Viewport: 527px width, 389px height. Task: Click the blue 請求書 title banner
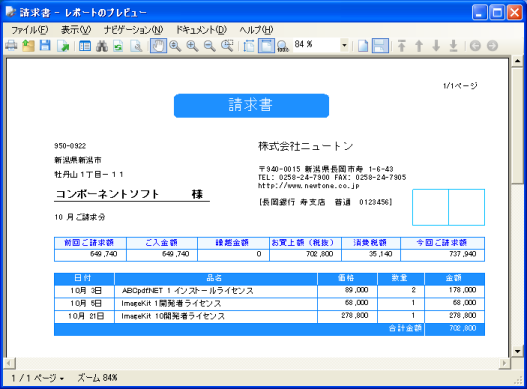[x=251, y=106]
